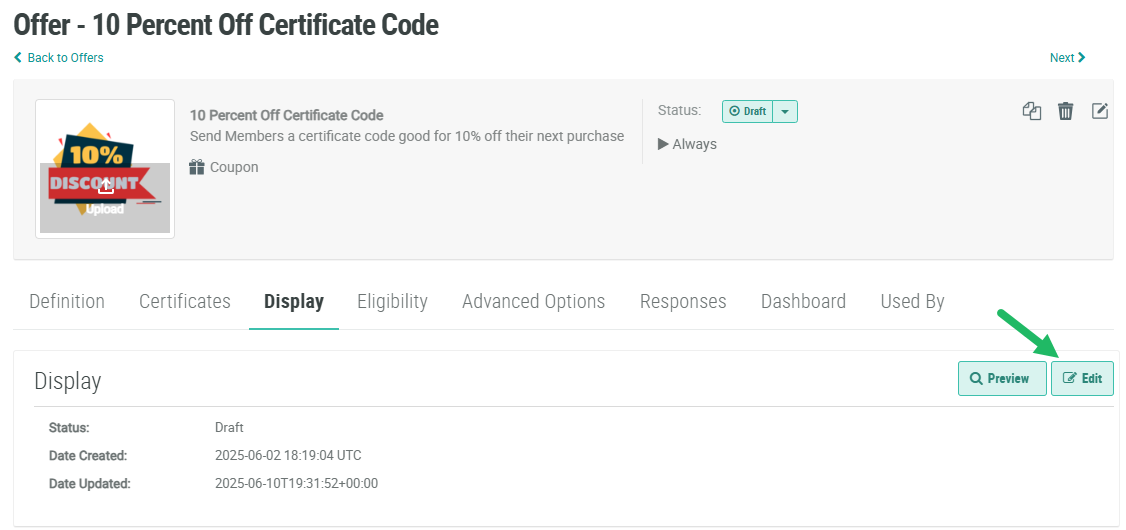1126x530 pixels.
Task: Navigate to the Next offer
Action: (1067, 58)
